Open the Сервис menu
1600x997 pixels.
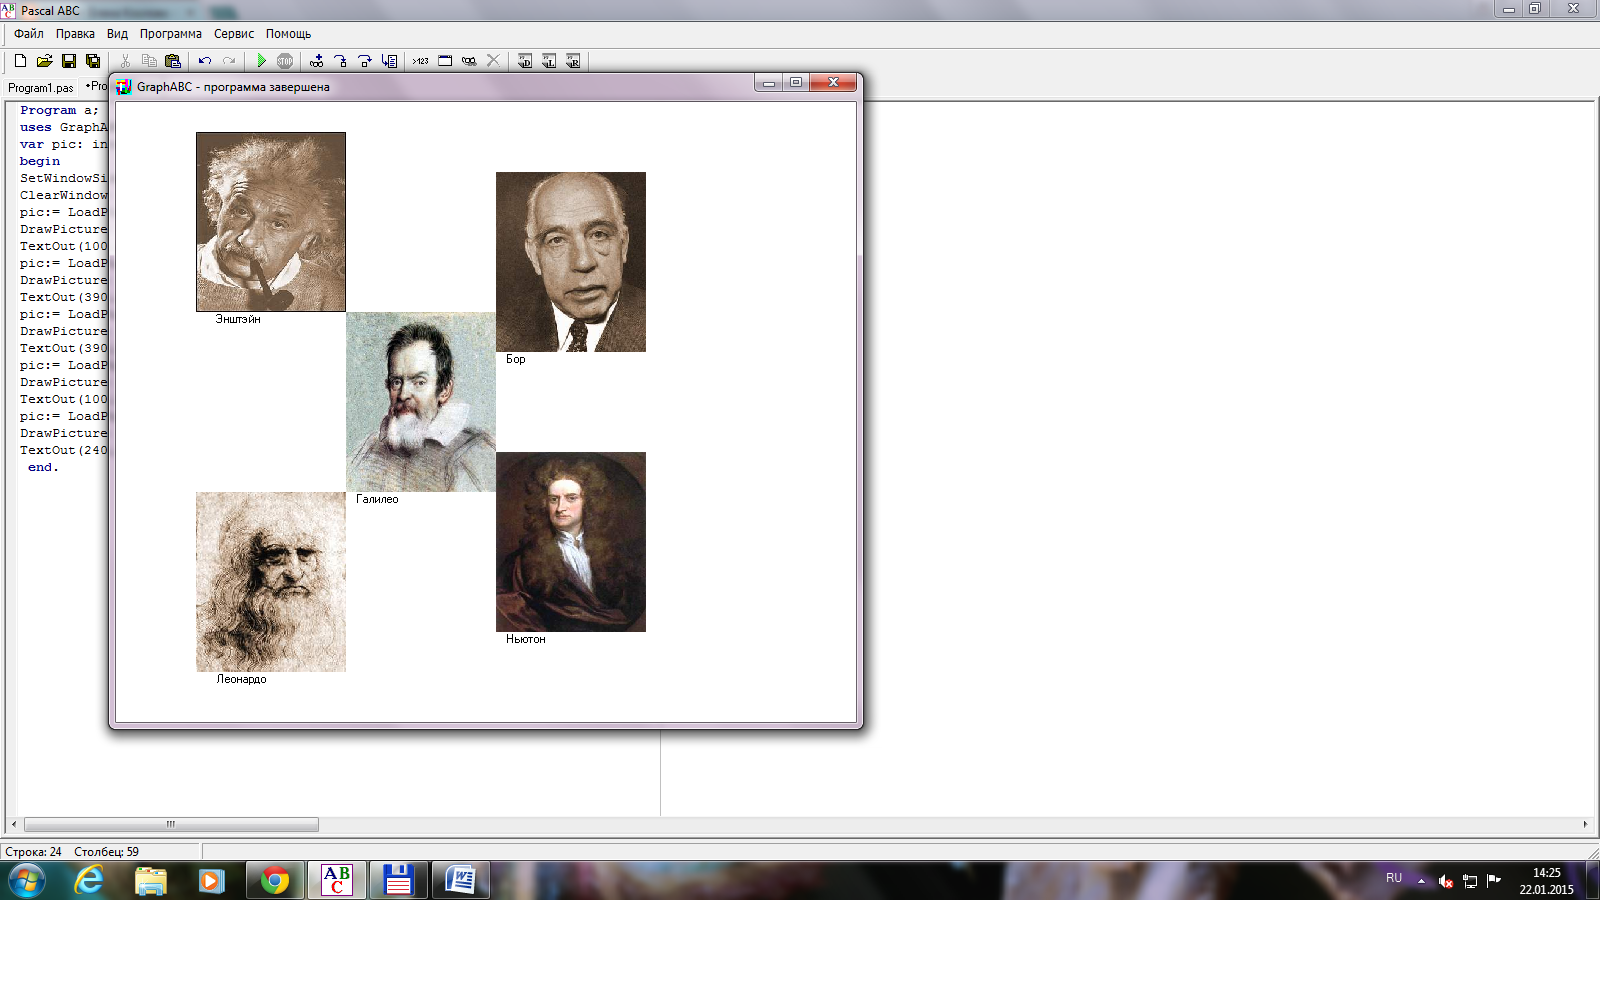[x=234, y=34]
